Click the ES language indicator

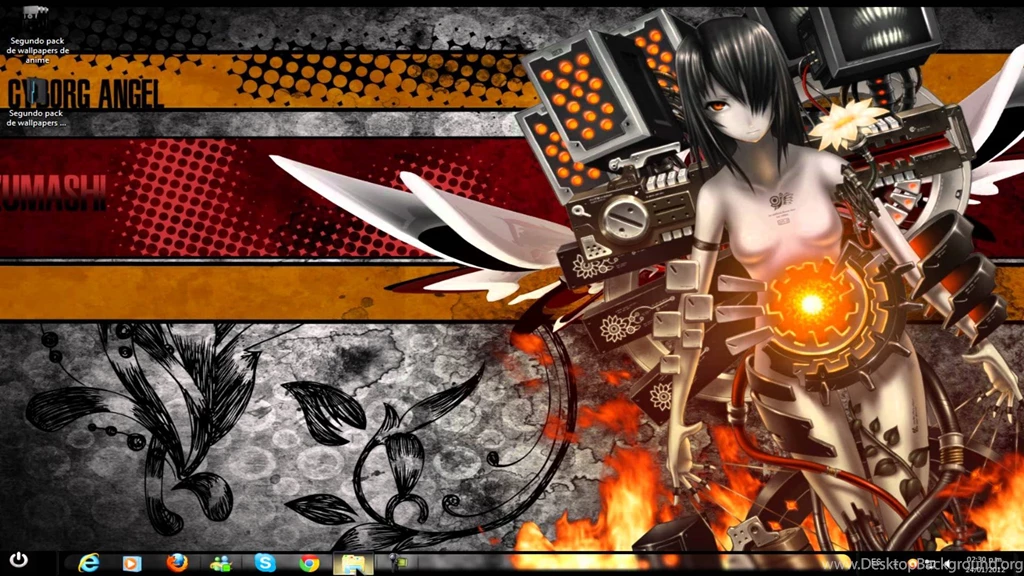click(x=876, y=563)
